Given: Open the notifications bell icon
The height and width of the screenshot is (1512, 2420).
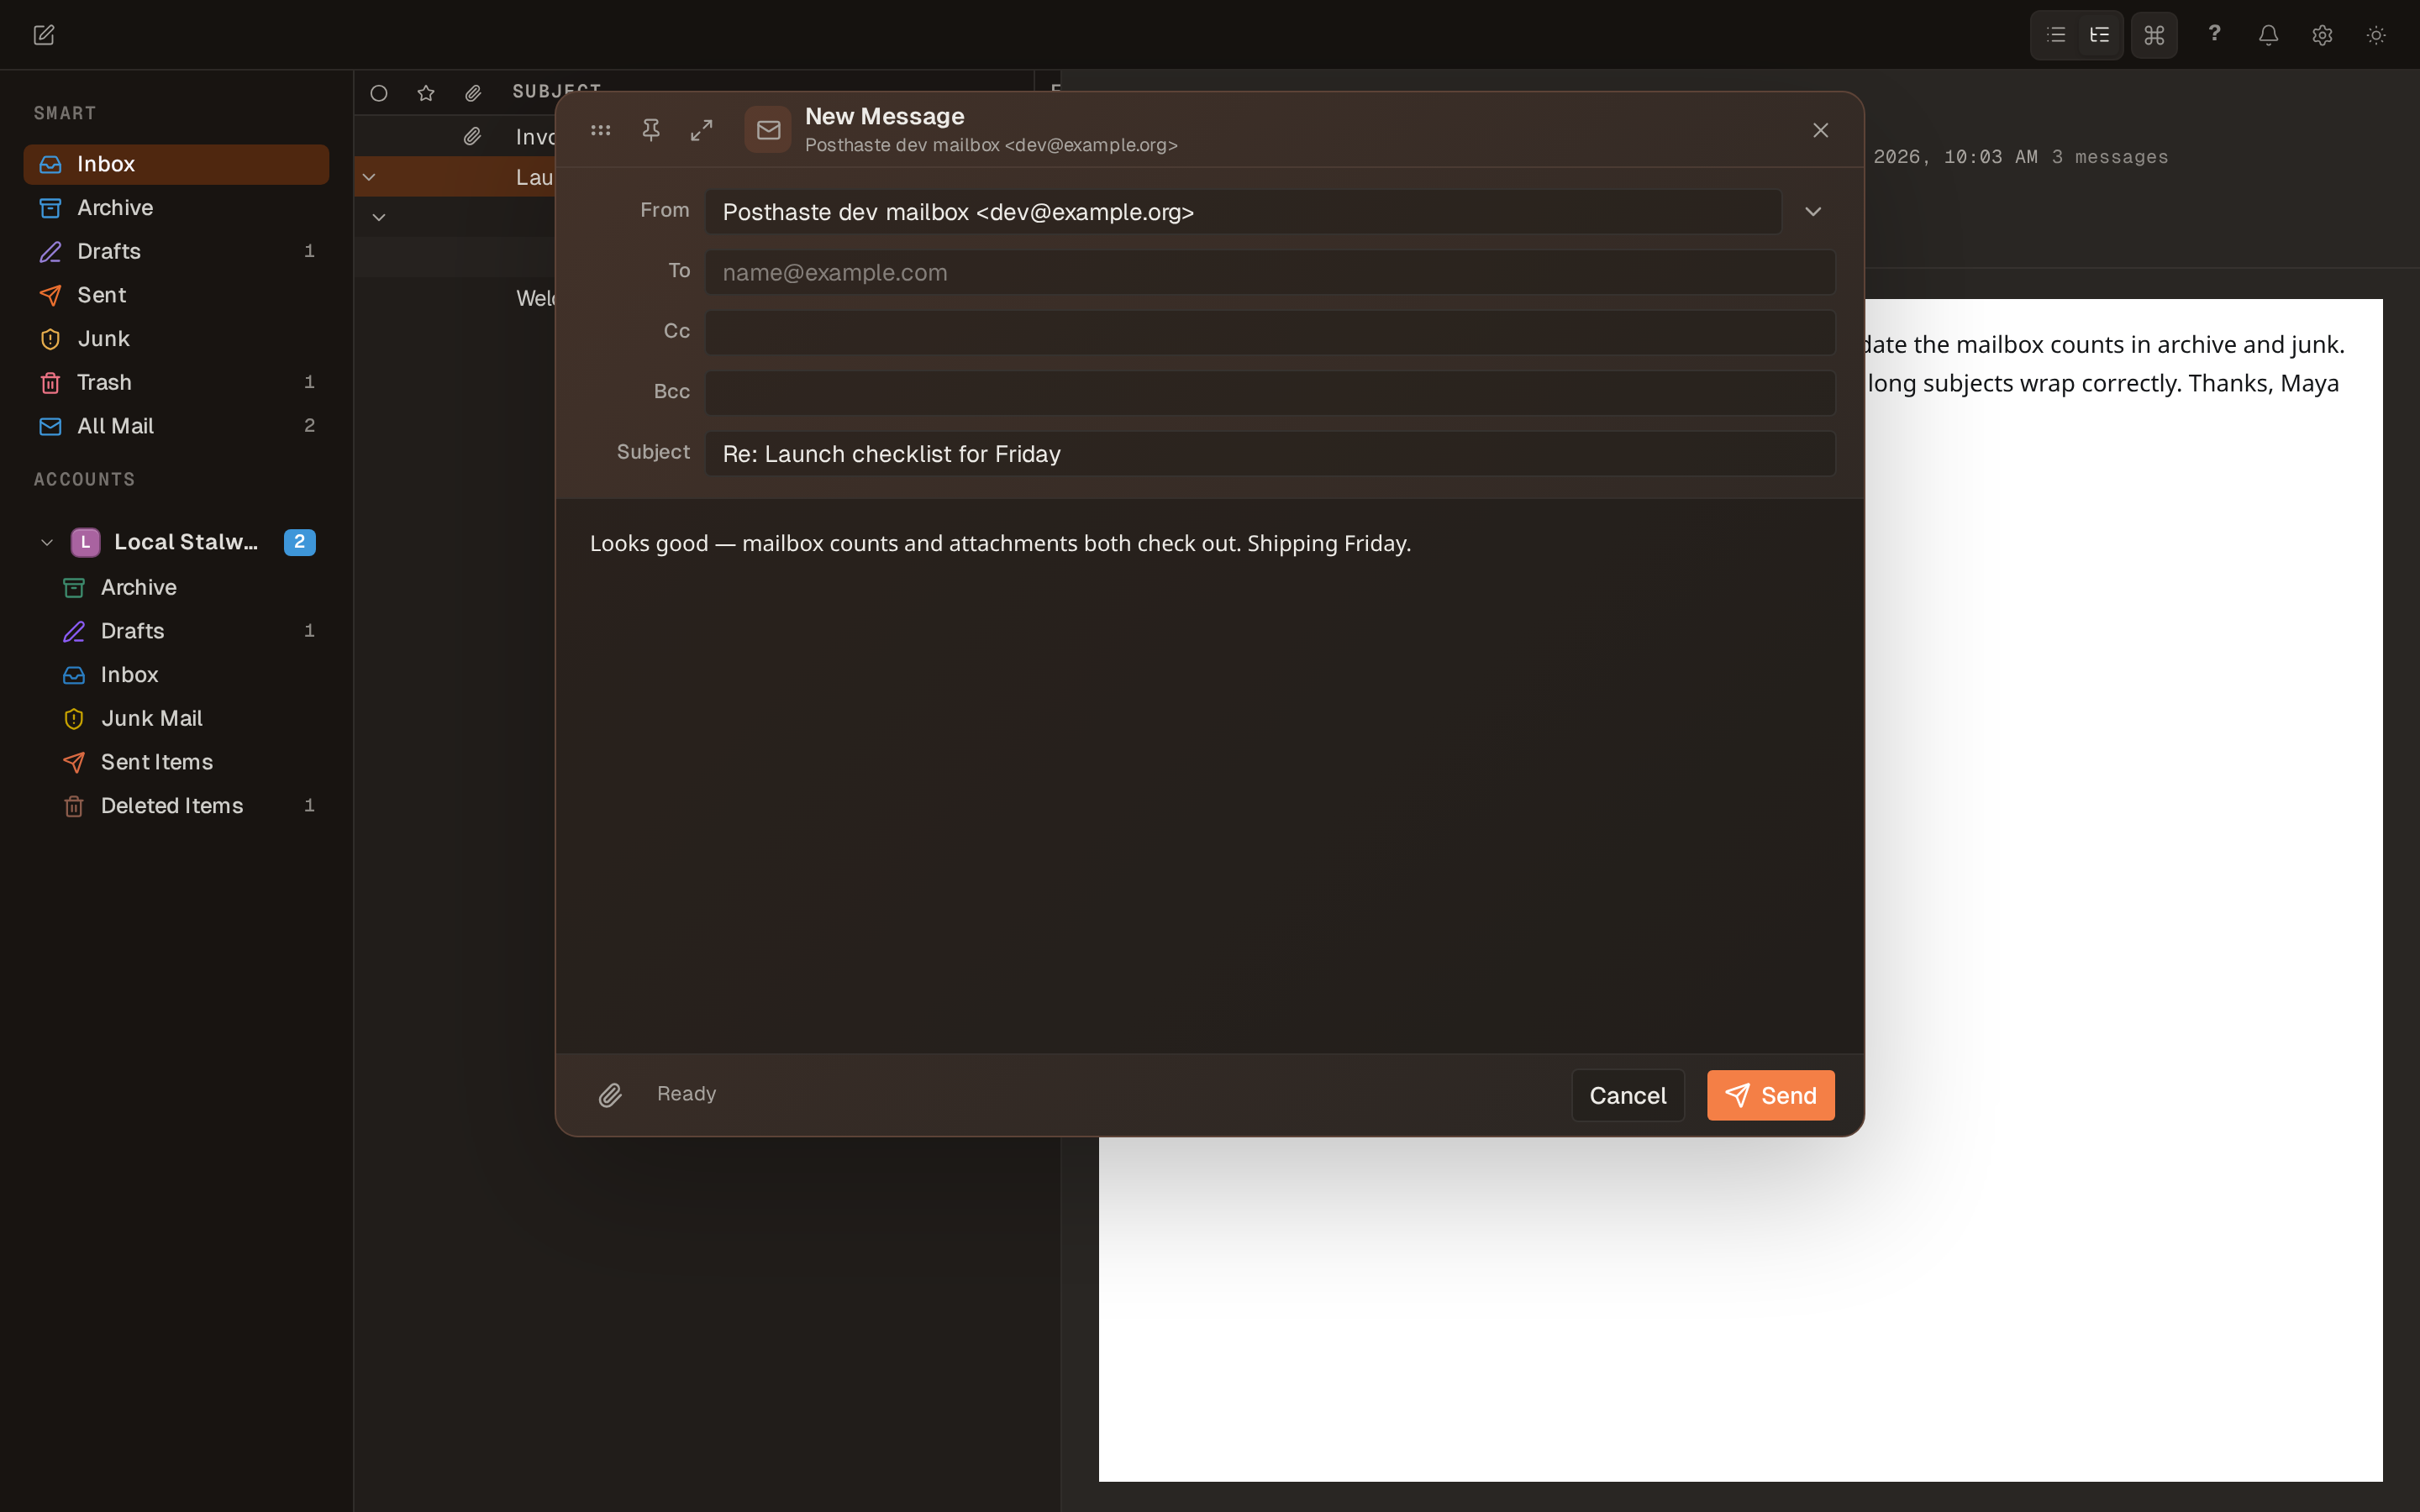Looking at the screenshot, I should 2268,35.
